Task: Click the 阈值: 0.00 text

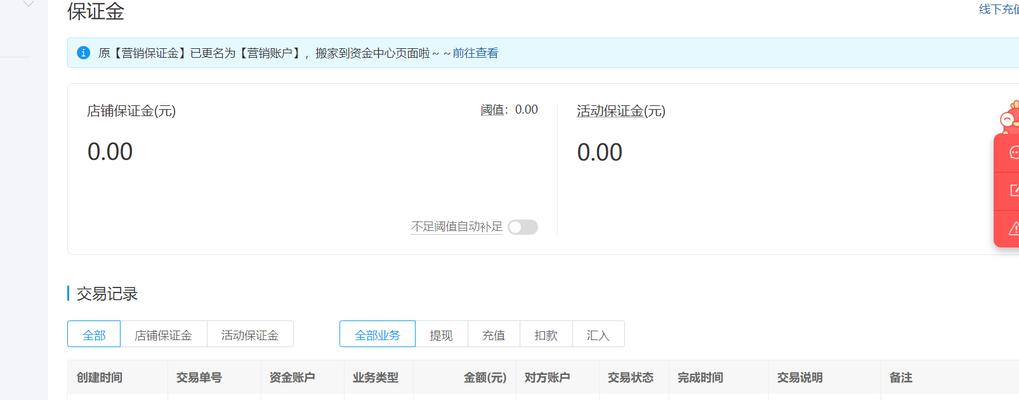Action: tap(510, 110)
